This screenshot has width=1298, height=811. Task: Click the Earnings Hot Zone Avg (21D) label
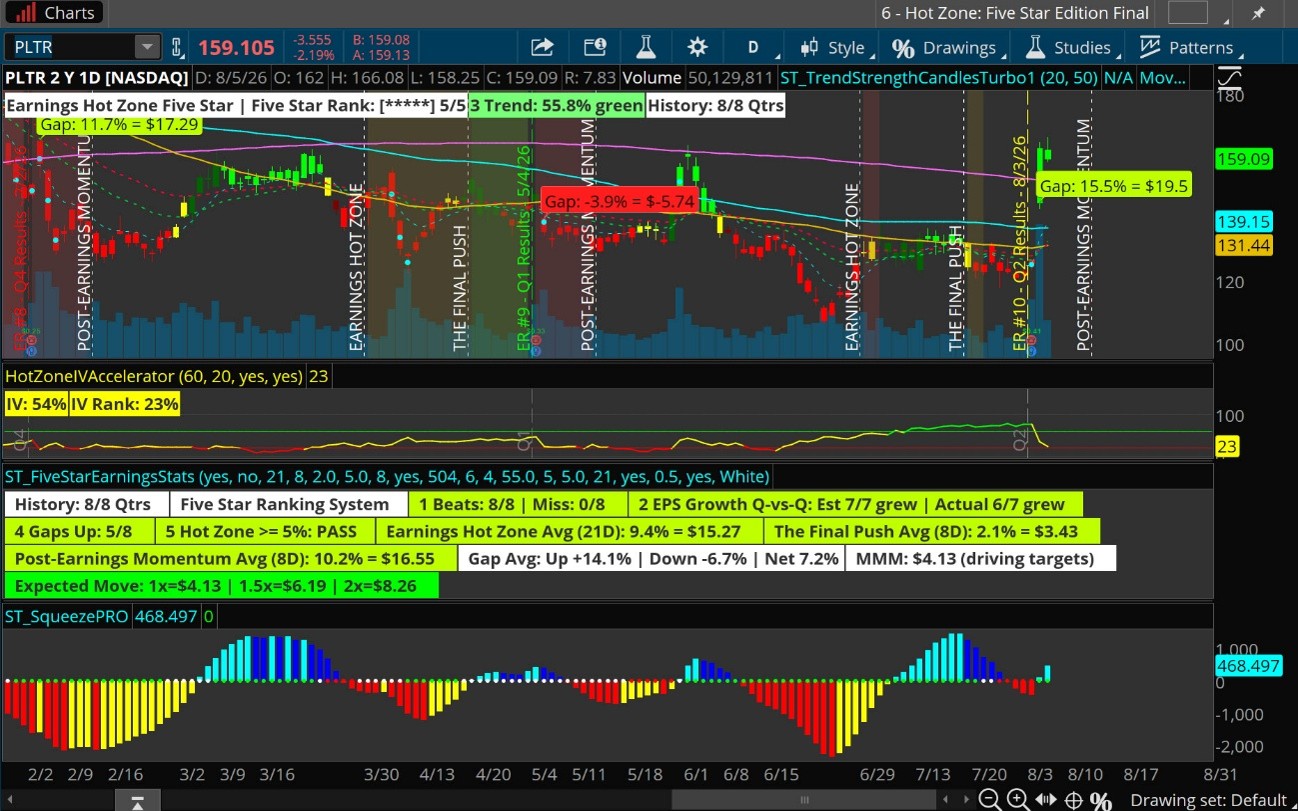click(x=568, y=531)
